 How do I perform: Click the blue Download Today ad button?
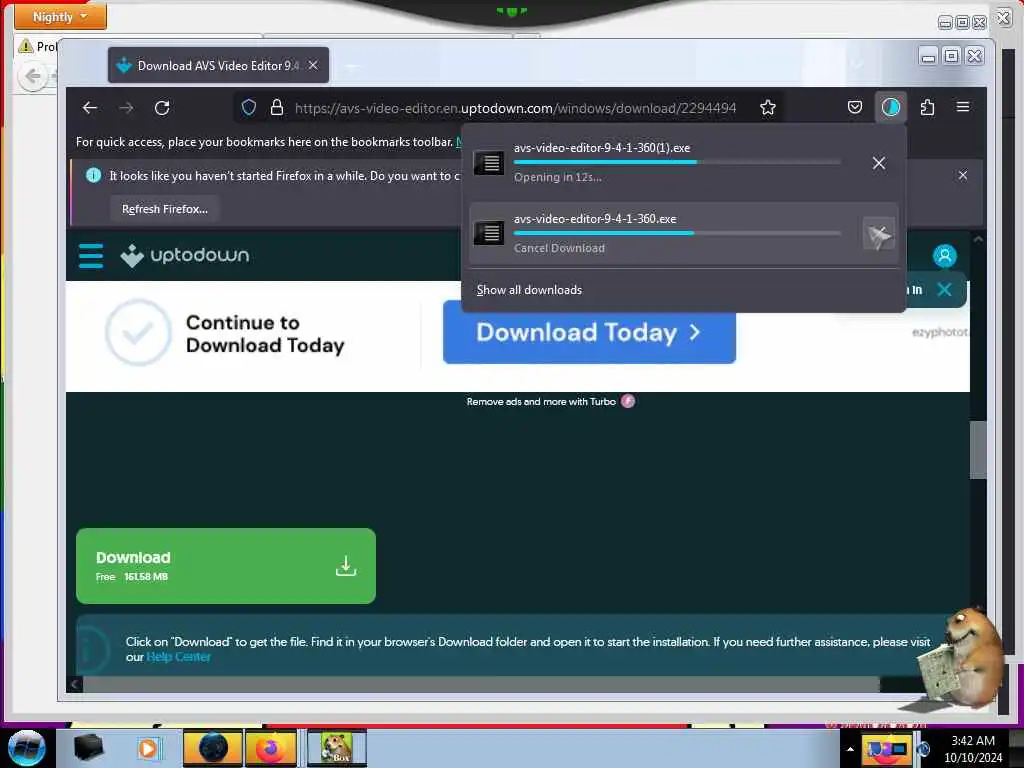click(589, 332)
